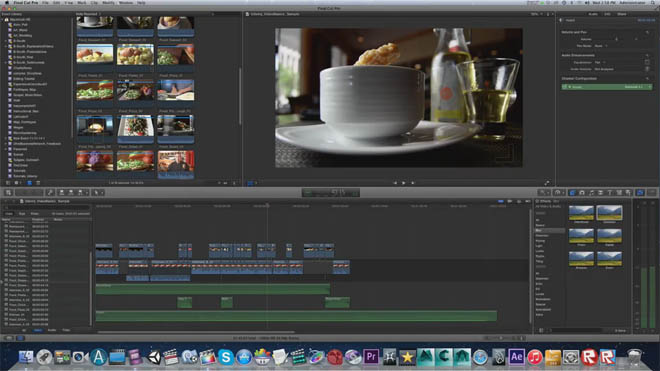The width and height of the screenshot is (660, 371).
Task: Adjust the Volume slider in inspector
Action: (616, 39)
